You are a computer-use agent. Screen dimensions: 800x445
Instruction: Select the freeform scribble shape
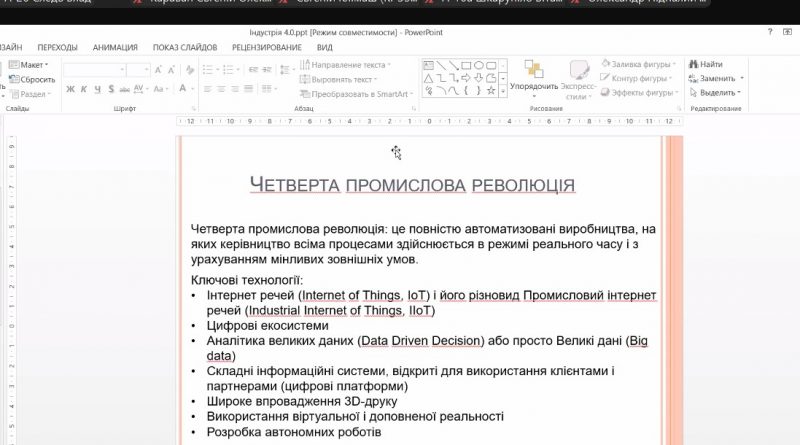pyautogui.click(x=429, y=91)
